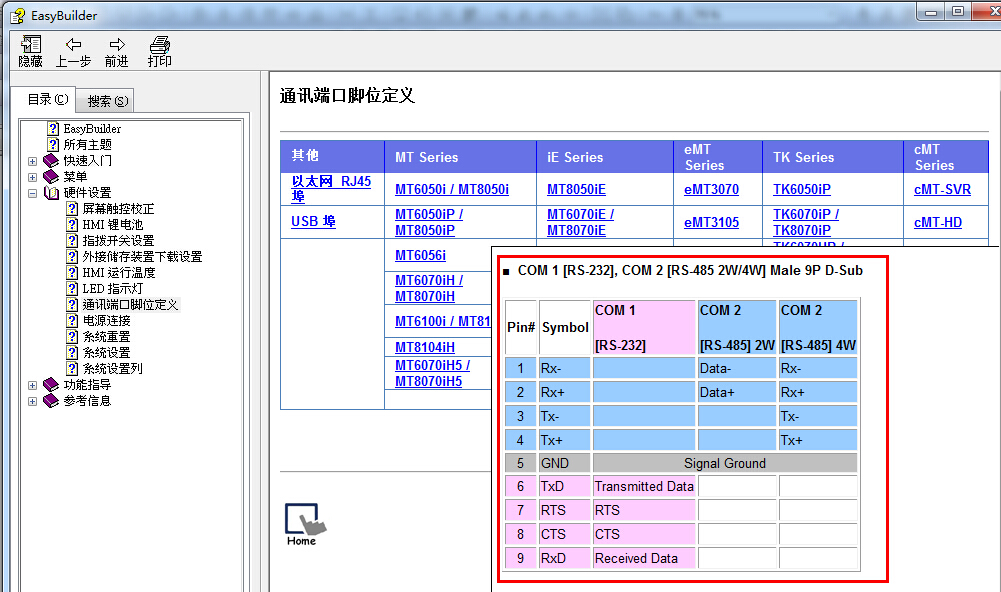Click the page icon beside 电源连接
This screenshot has width=1001, height=592.
[73, 321]
